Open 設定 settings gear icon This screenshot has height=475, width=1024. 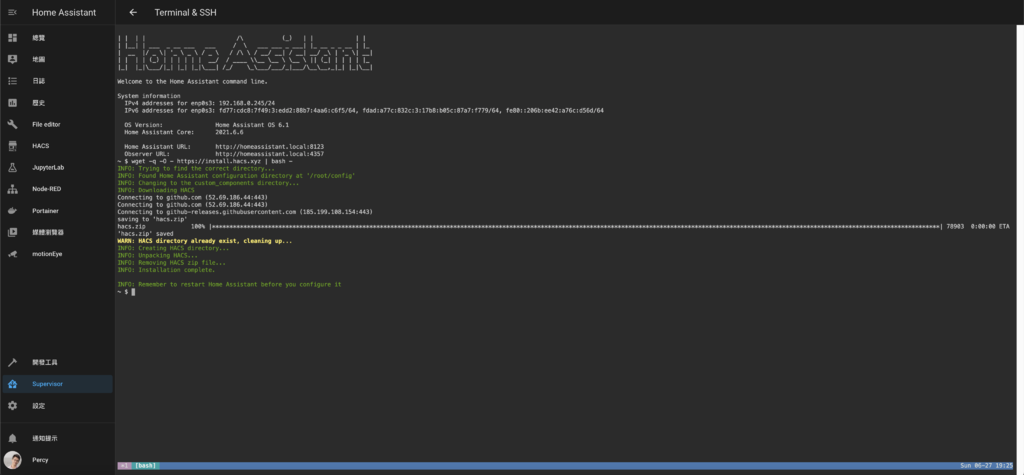(x=12, y=406)
